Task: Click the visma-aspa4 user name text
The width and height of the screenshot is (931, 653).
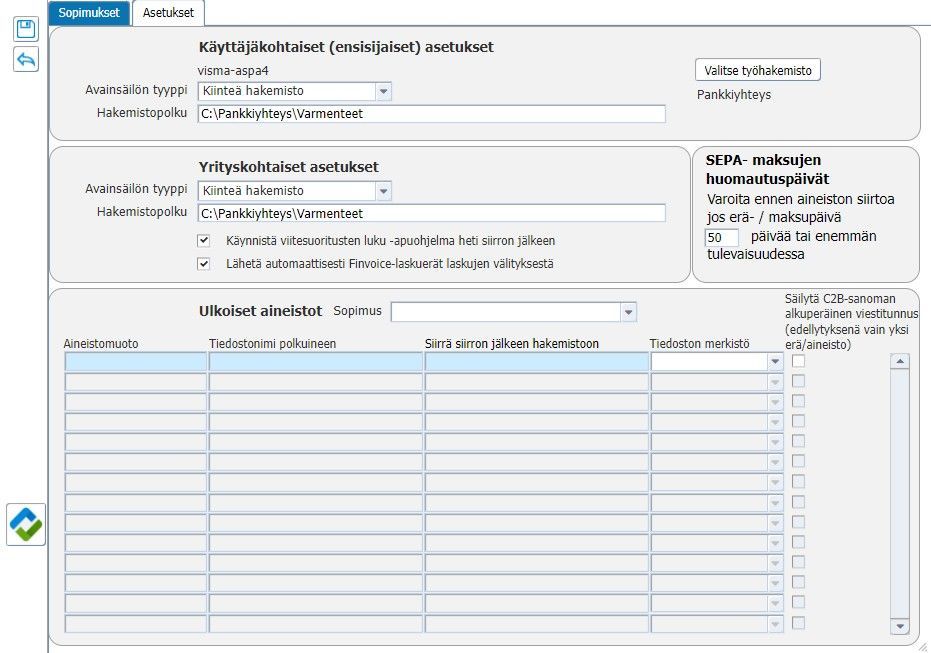Action: coord(233,71)
